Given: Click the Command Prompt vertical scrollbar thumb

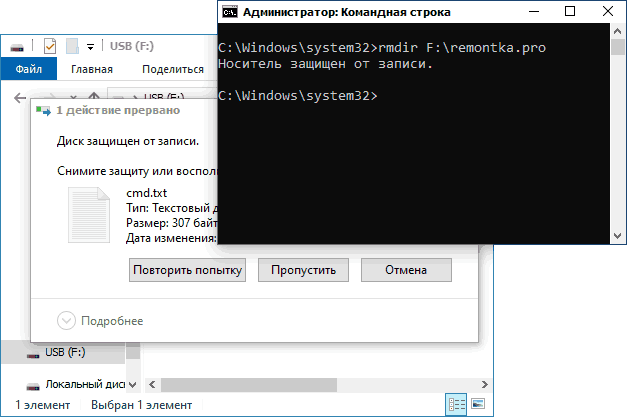Looking at the screenshot, I should (x=617, y=47).
